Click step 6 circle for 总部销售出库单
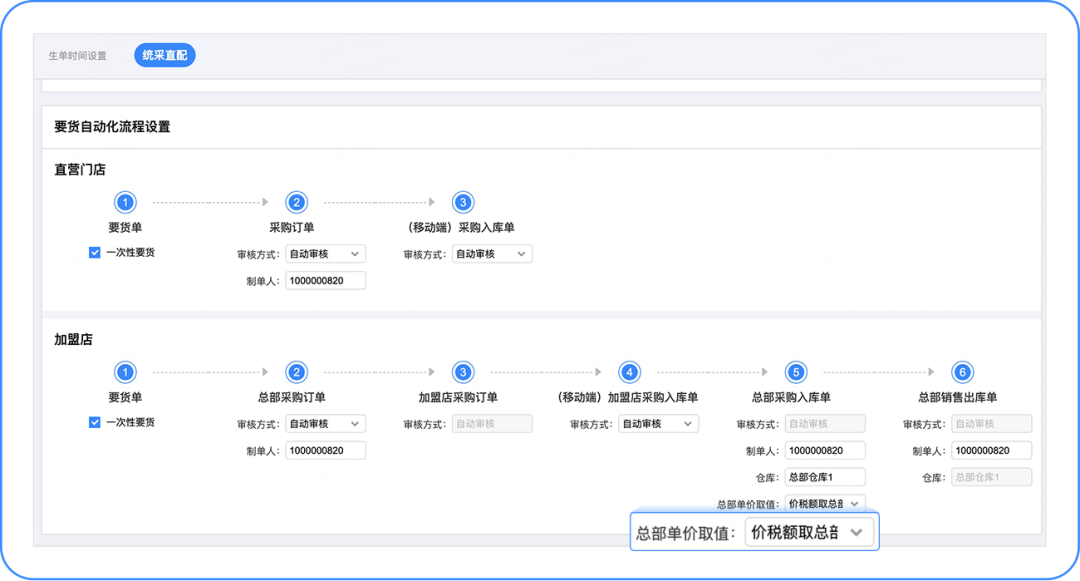Viewport: 1080px width, 581px height. [962, 372]
